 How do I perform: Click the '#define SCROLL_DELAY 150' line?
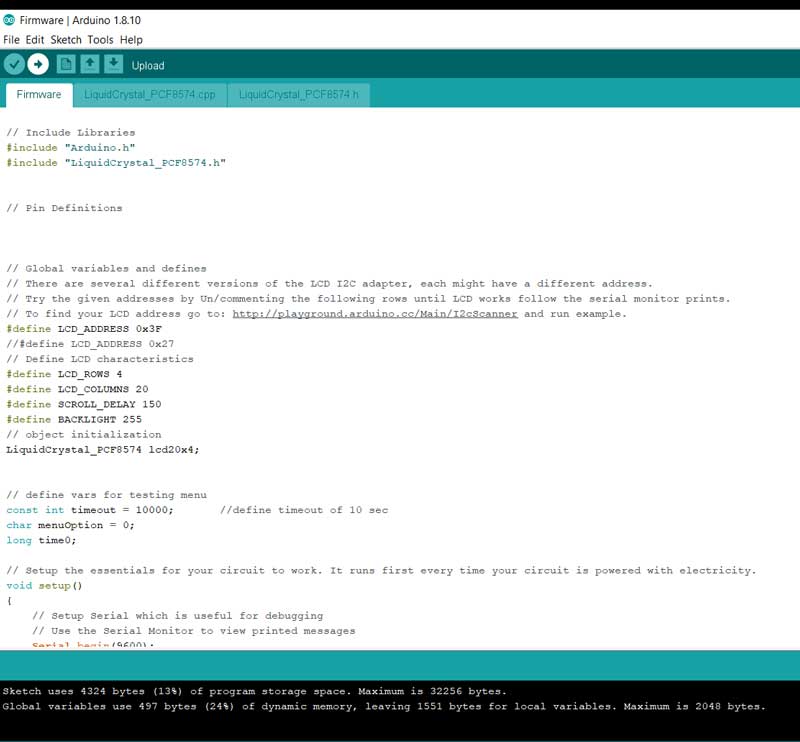84,404
